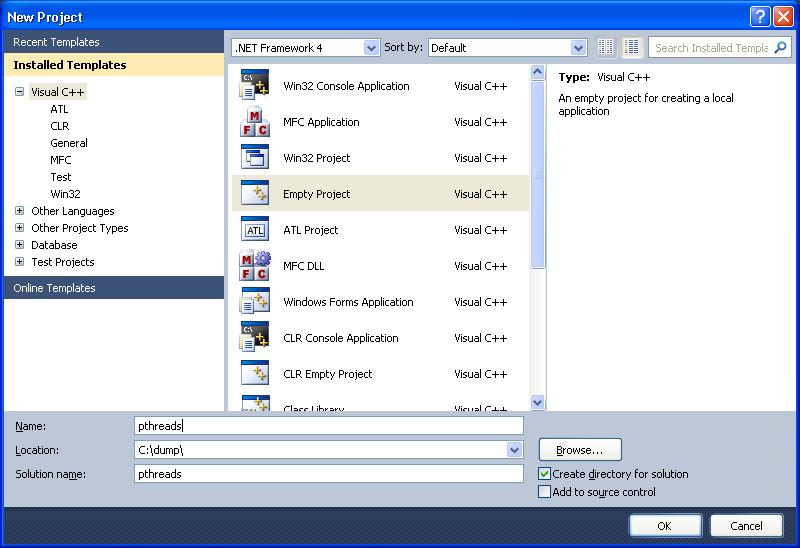
Task: Select Test under Visual C++
Action: [x=61, y=177]
